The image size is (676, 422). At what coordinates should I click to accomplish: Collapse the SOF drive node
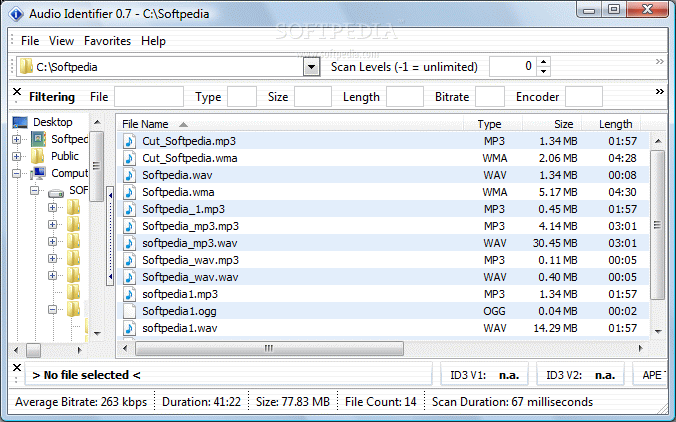(x=34, y=190)
